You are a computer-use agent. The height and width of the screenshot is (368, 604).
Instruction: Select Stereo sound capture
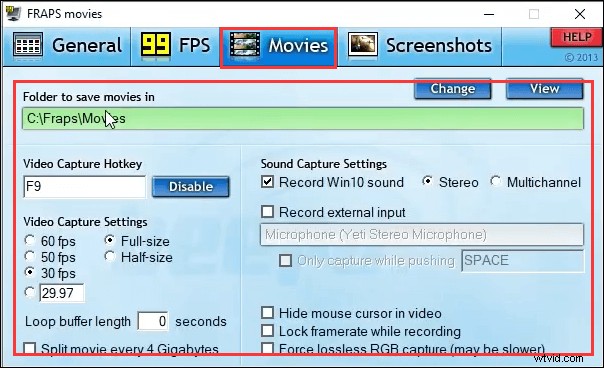450,182
